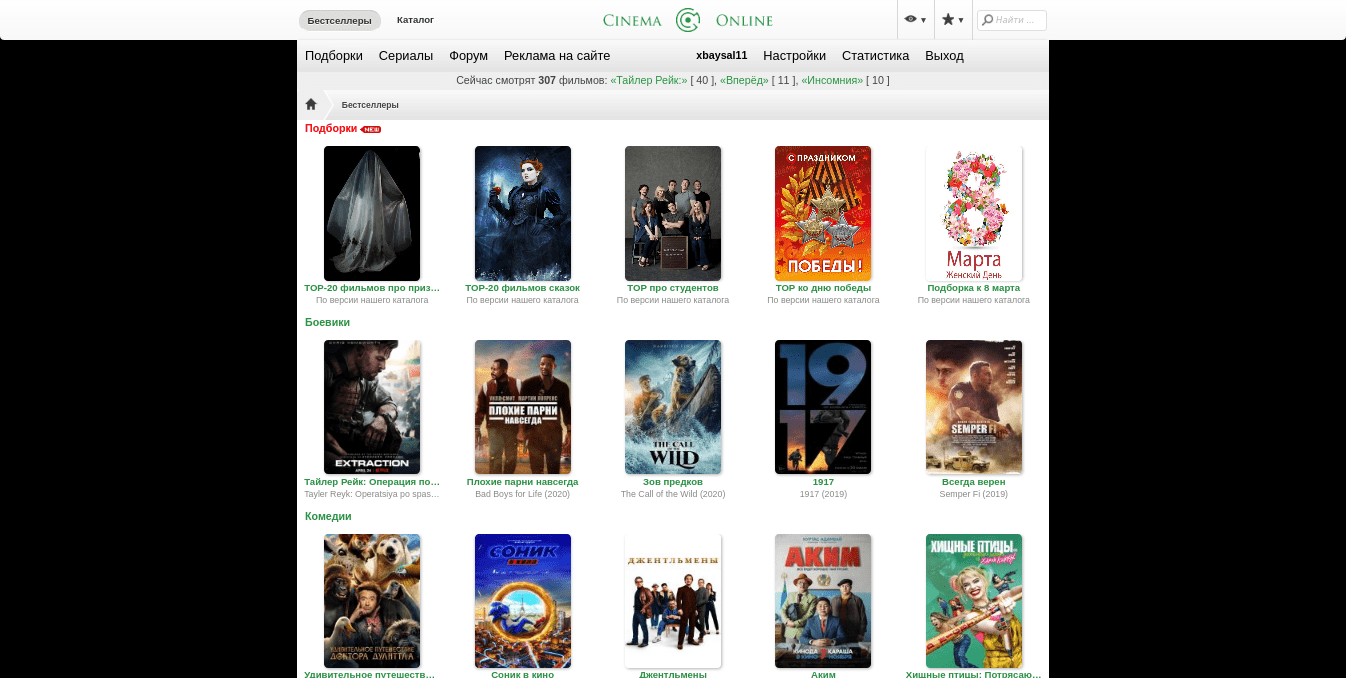Open «Инсомния» now-watching link
Viewport: 1346px width, 678px height.
point(832,80)
